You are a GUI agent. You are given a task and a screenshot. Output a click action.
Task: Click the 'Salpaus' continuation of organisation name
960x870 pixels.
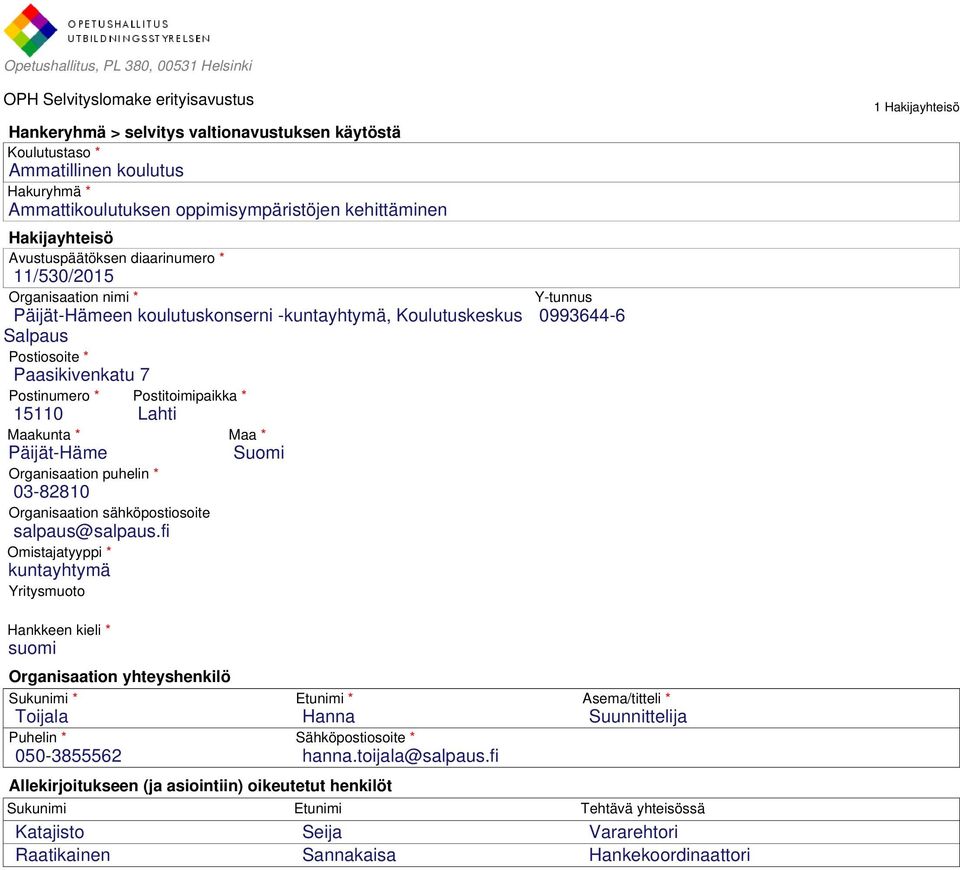36,336
